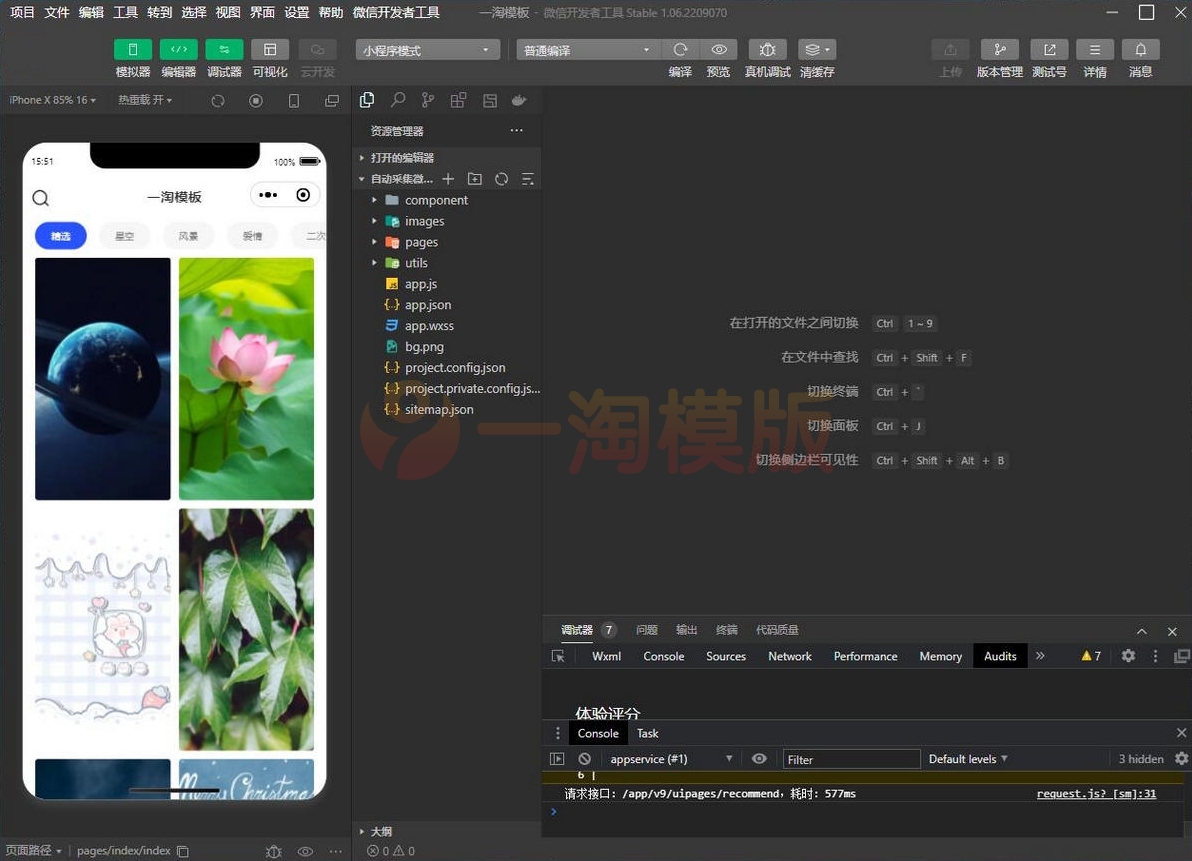Screen dimensions: 1192x861
Task: Switch to the Task drawer tab
Action: pos(648,733)
